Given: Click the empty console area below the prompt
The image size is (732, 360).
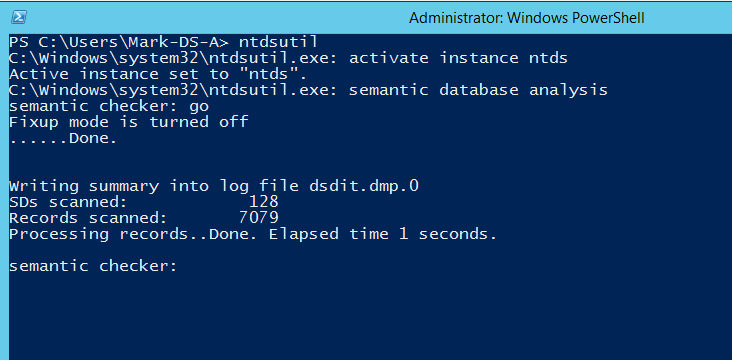Looking at the screenshot, I should 369,318.
